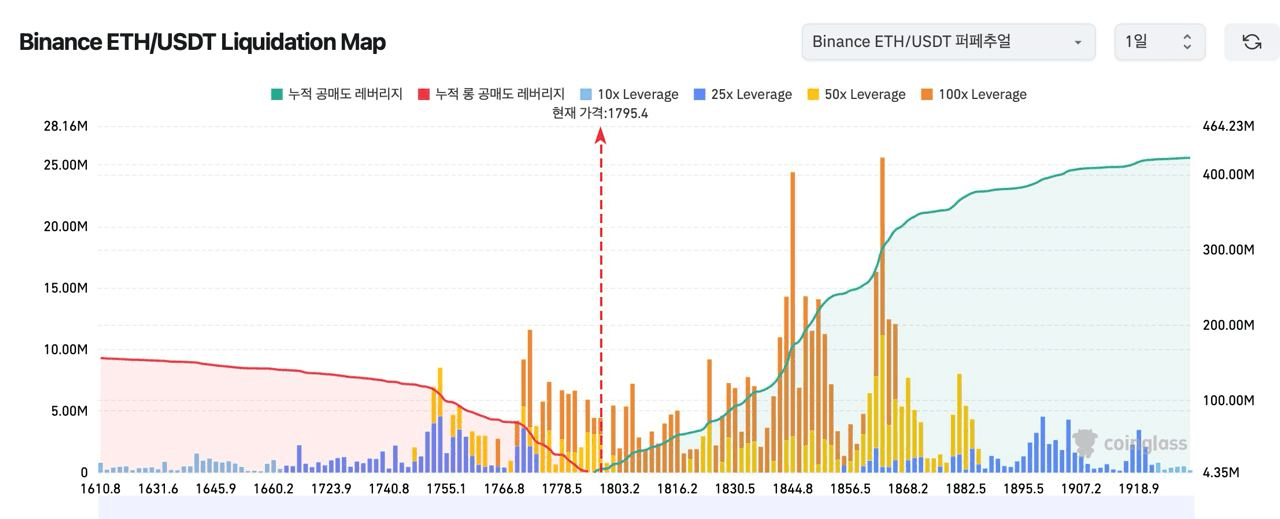Viewport: 1280px width, 519px height.
Task: Click the light blue 10x Leverage swatch
Action: point(585,94)
